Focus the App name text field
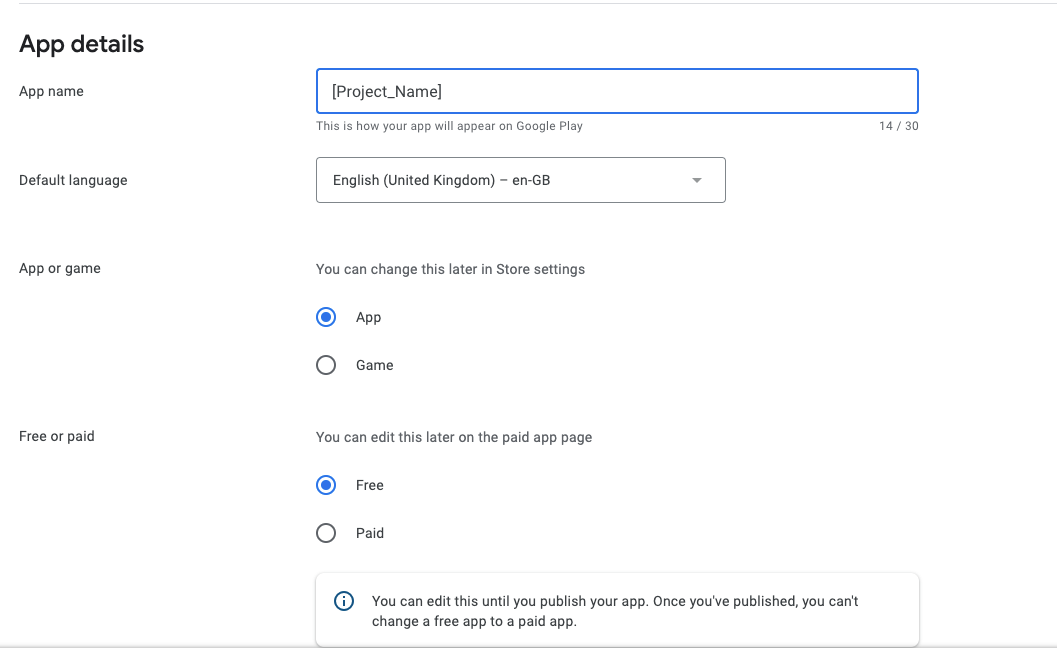1057x648 pixels. tap(617, 91)
